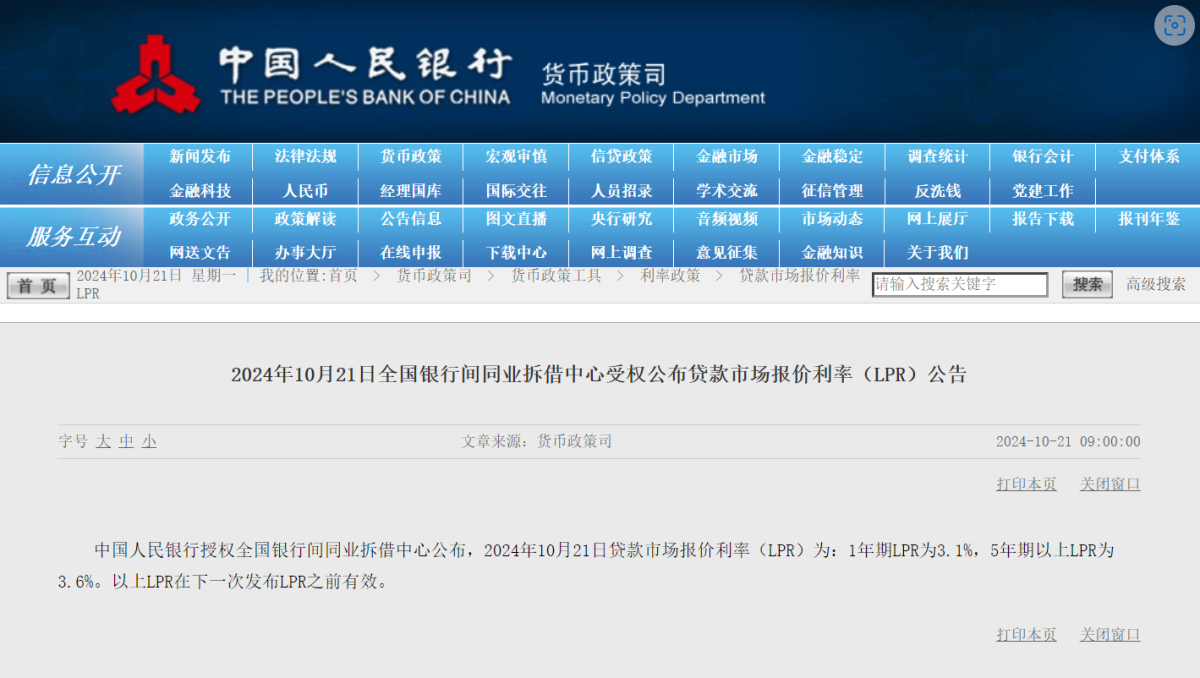The height and width of the screenshot is (678, 1200).
Task: Click the People's Bank of China red logo
Action: tap(155, 75)
